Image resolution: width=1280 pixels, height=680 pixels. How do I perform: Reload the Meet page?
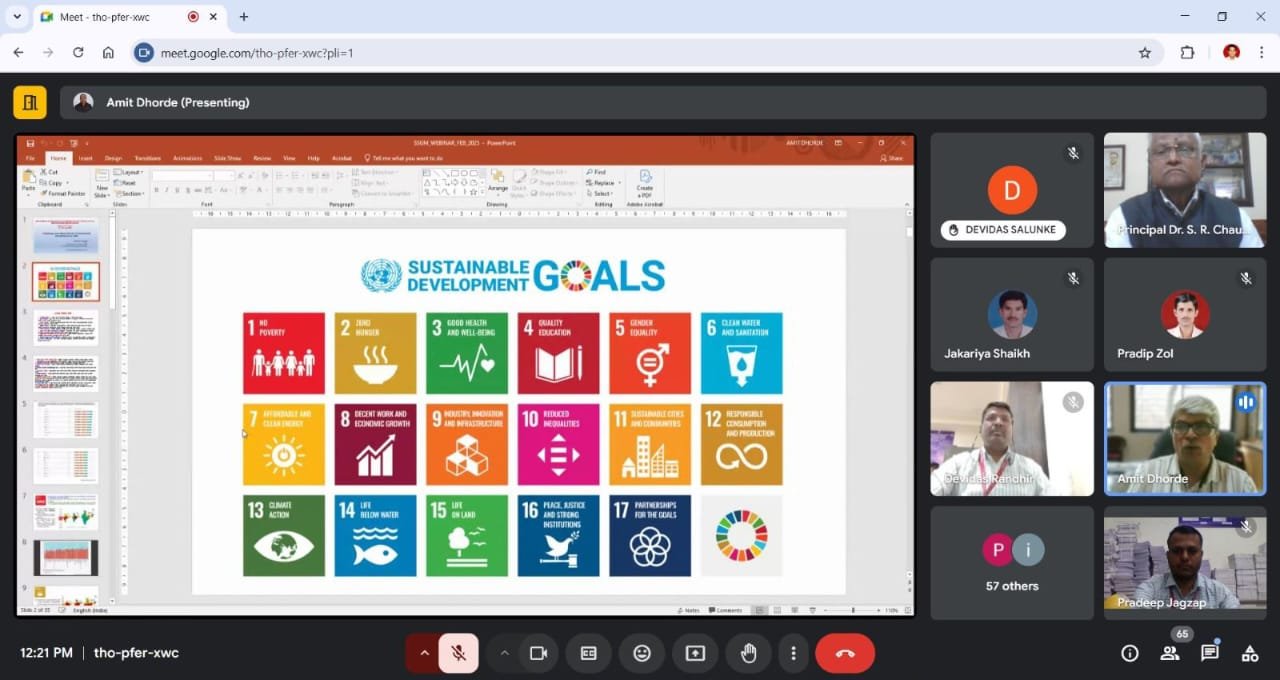pyautogui.click(x=78, y=53)
